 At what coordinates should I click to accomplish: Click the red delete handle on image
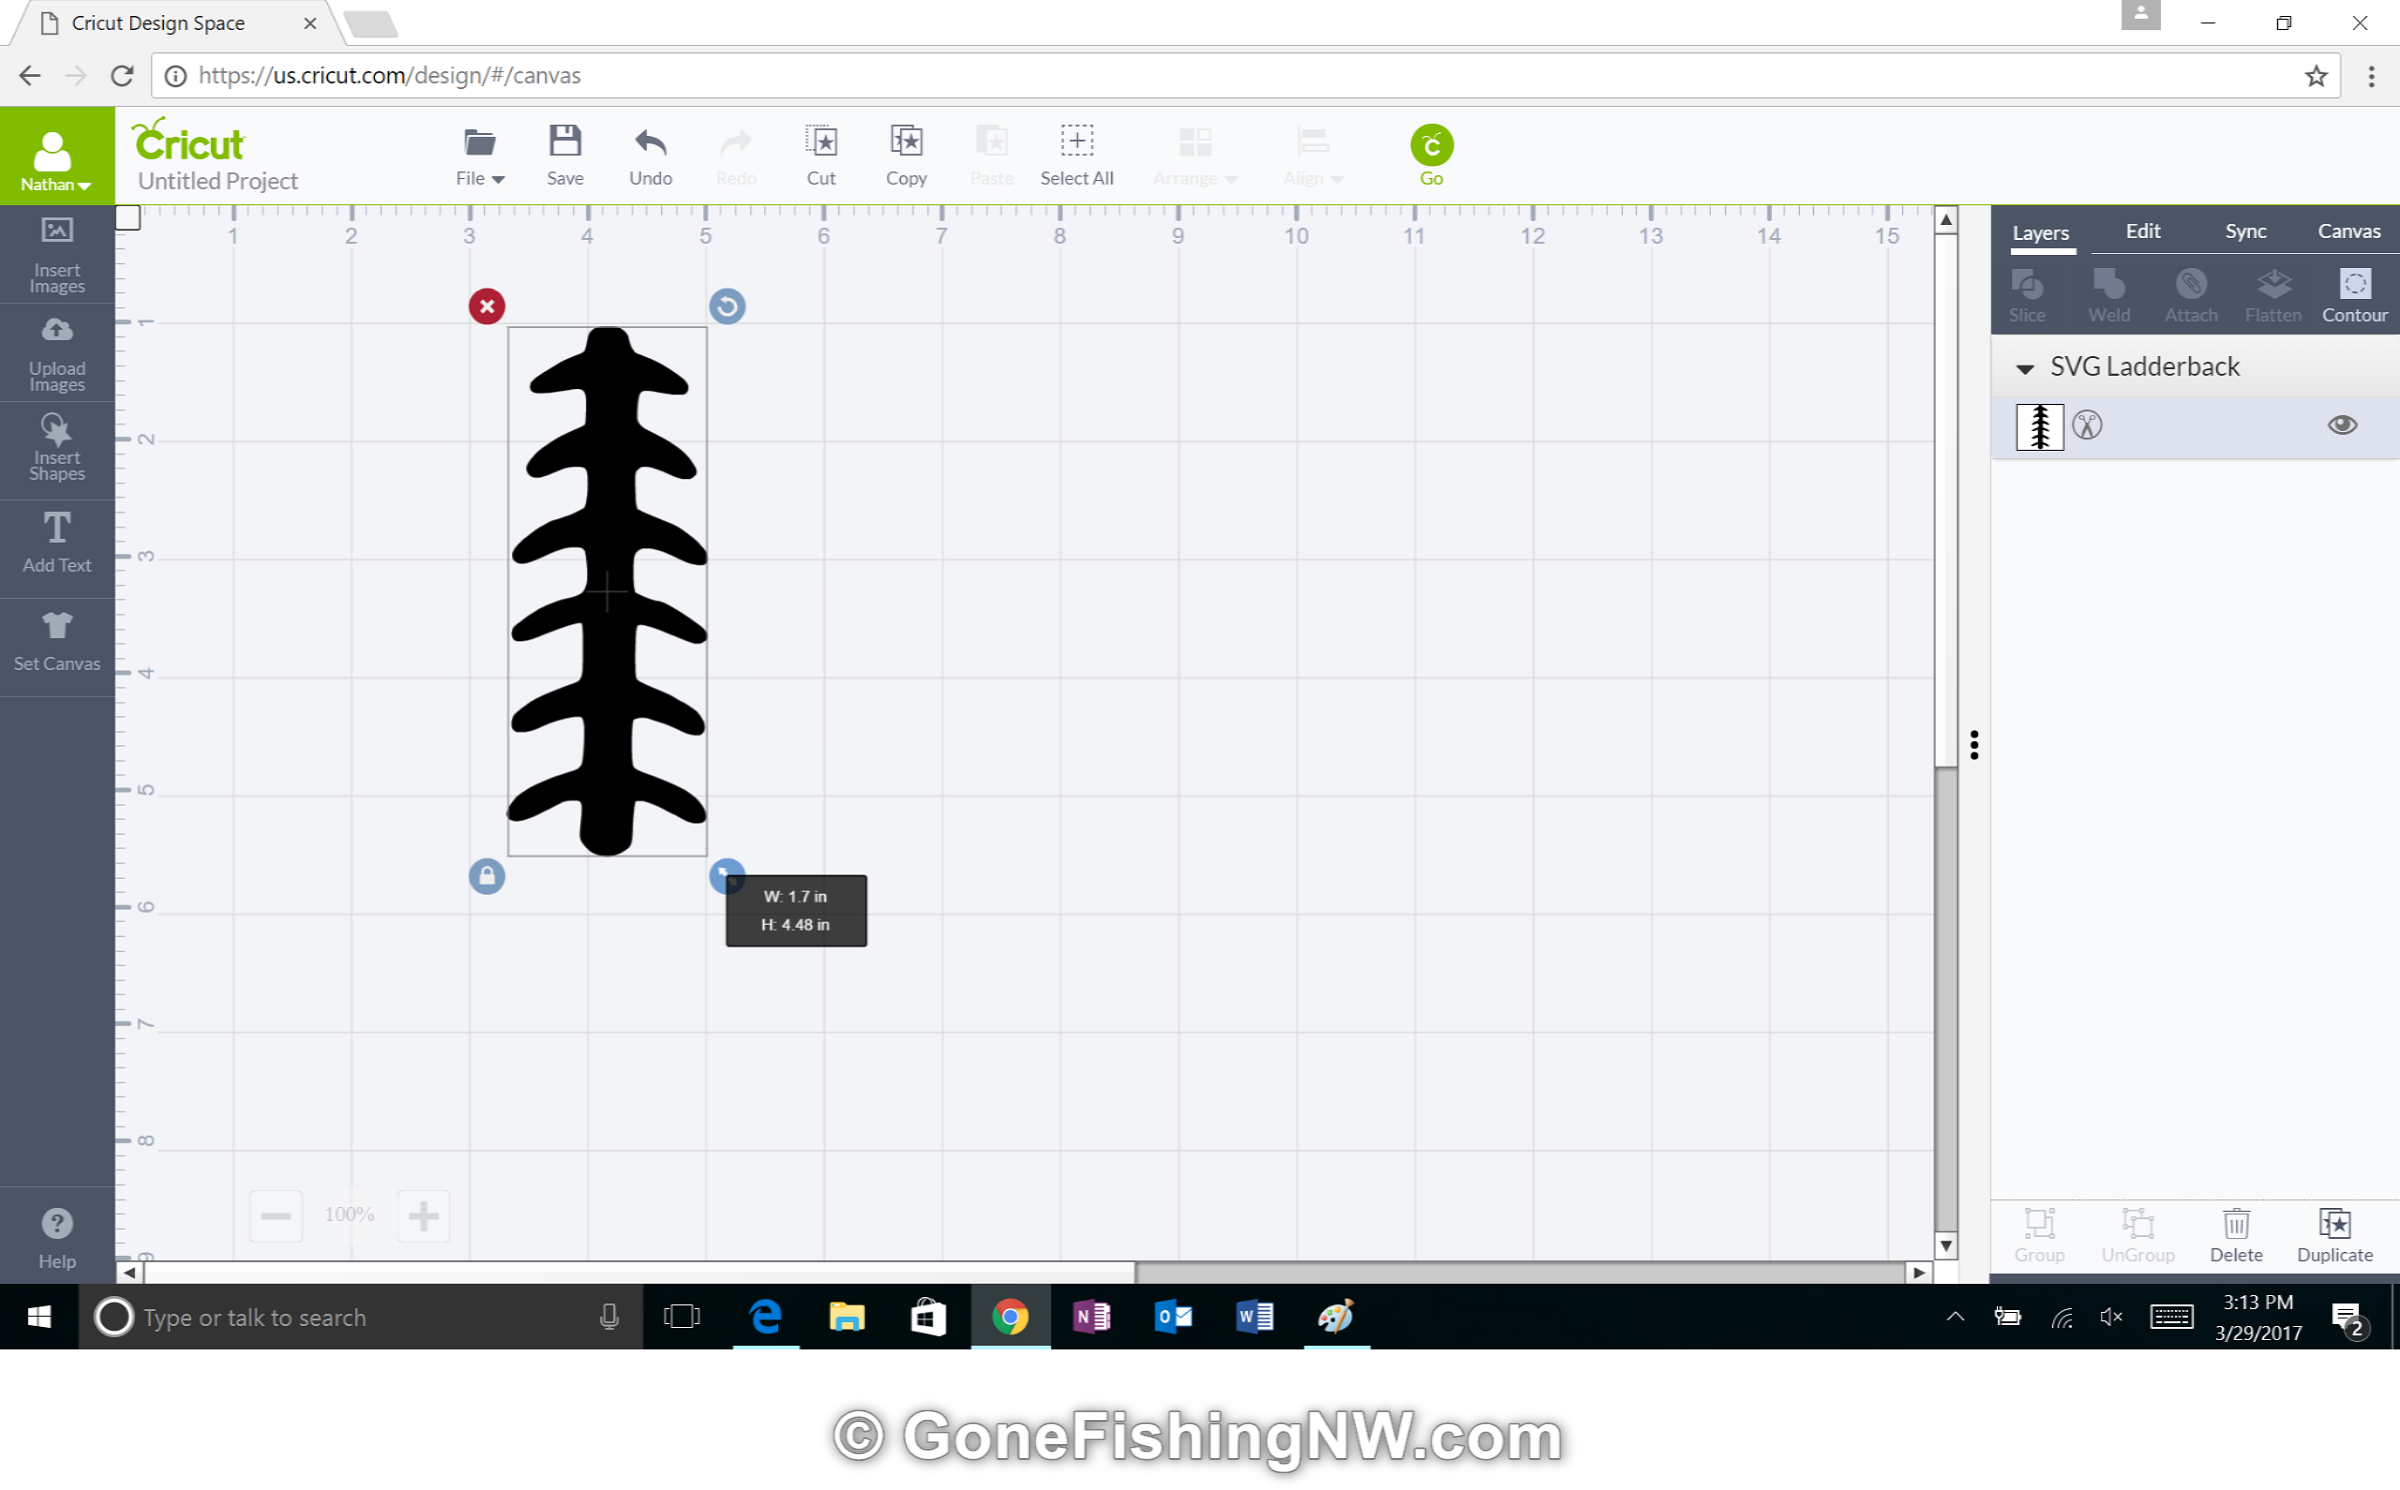tap(487, 306)
